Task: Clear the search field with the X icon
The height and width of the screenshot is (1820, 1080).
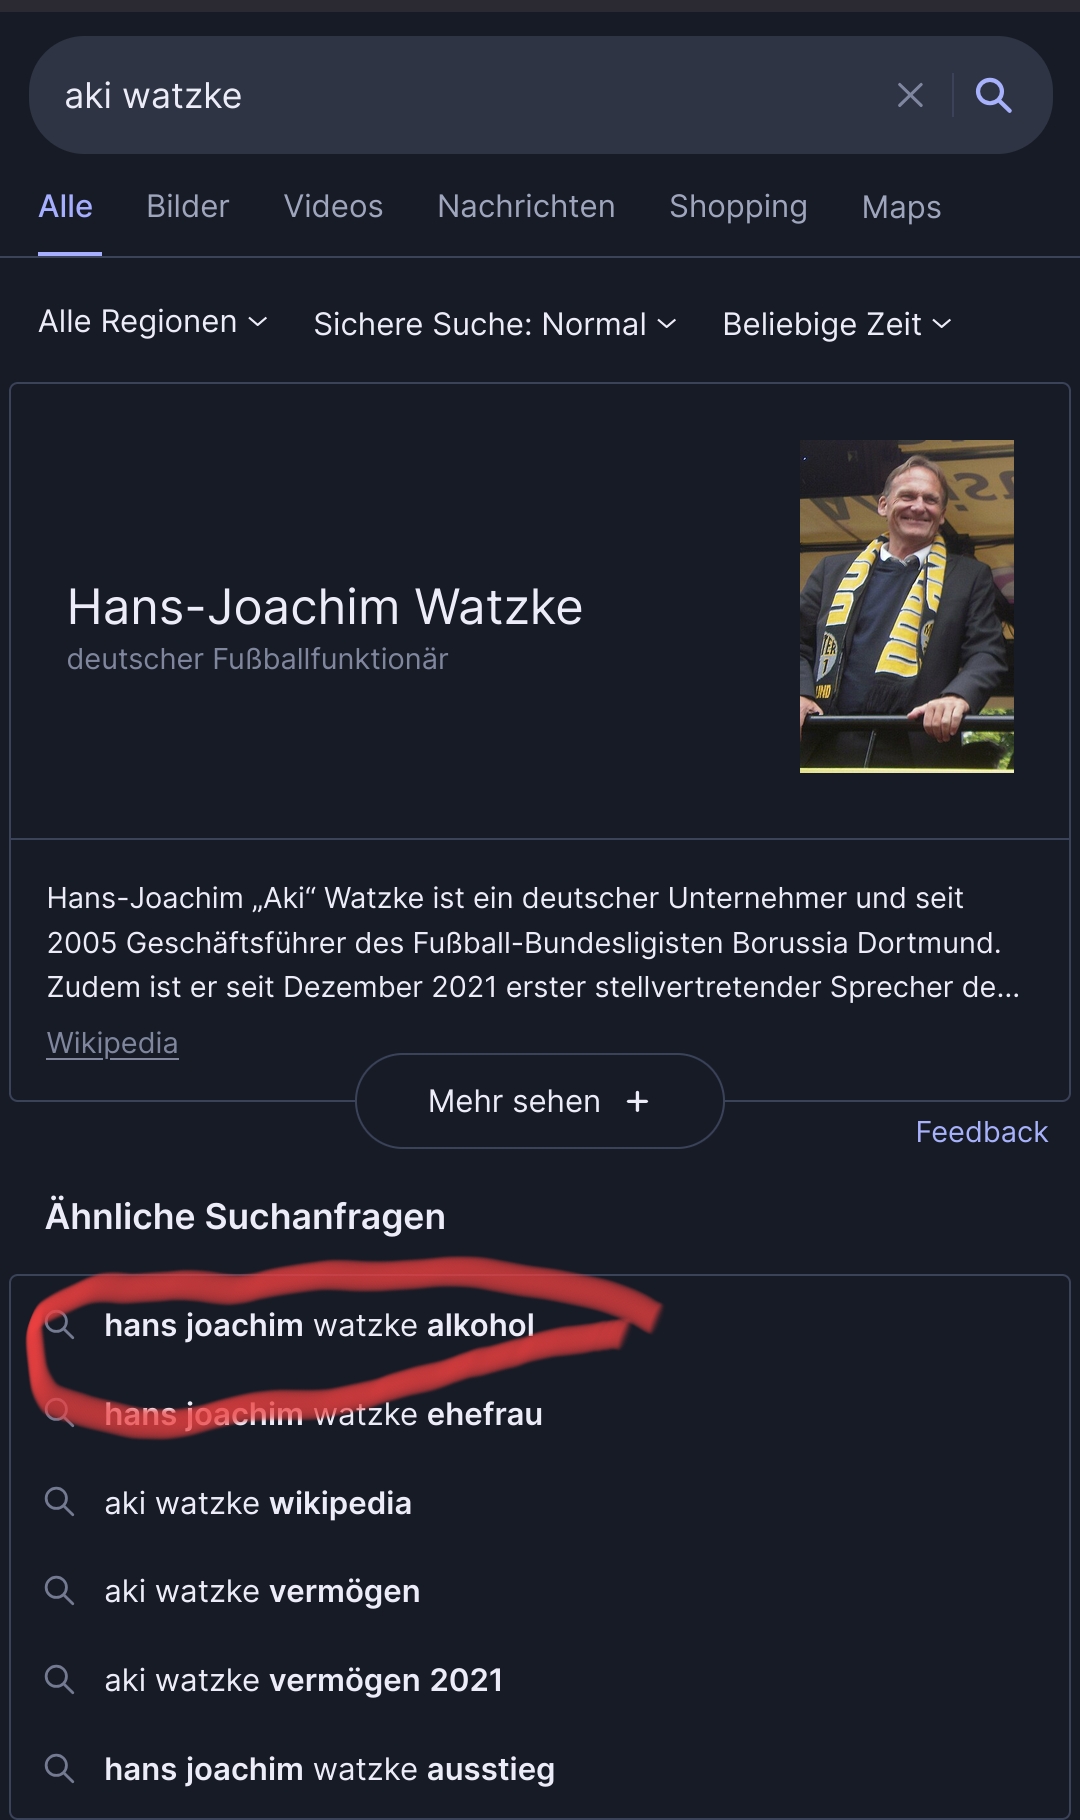Action: coord(910,95)
